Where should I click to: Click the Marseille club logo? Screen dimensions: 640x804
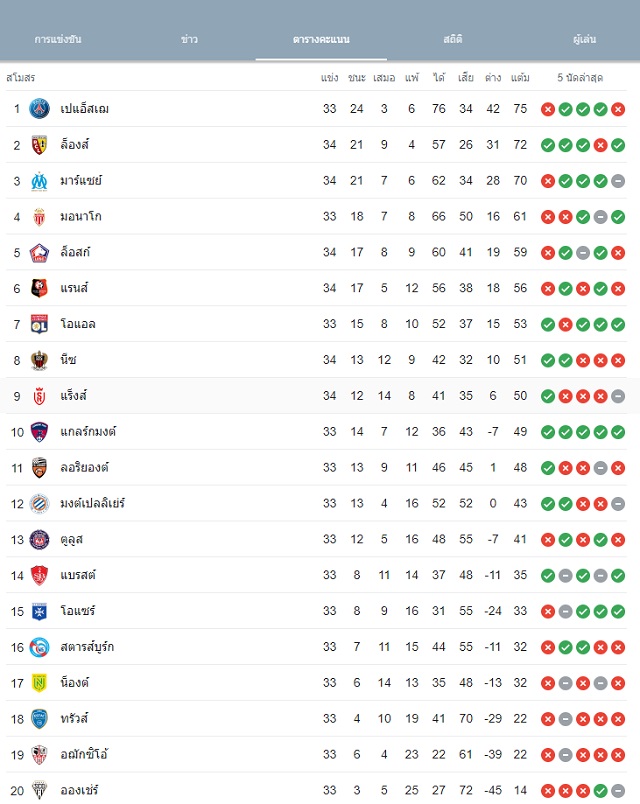[39, 181]
